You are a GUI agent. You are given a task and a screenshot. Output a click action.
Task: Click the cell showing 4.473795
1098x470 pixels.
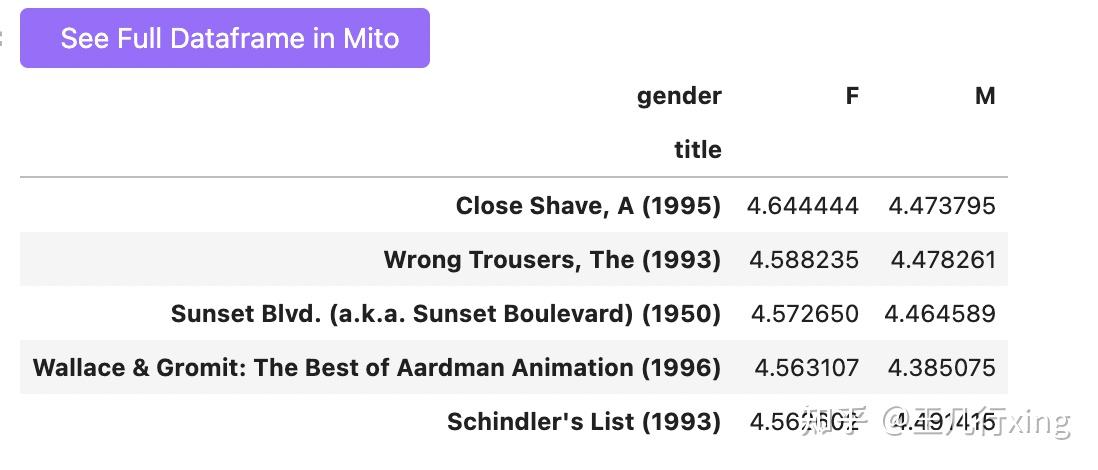(x=942, y=206)
